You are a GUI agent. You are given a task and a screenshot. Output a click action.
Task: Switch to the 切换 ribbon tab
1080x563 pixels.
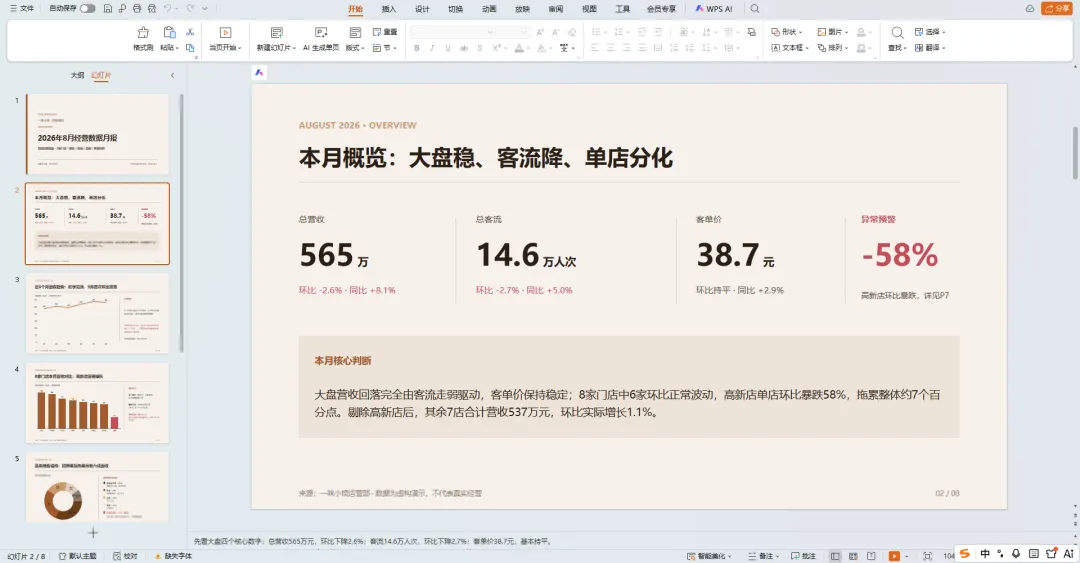(455, 9)
